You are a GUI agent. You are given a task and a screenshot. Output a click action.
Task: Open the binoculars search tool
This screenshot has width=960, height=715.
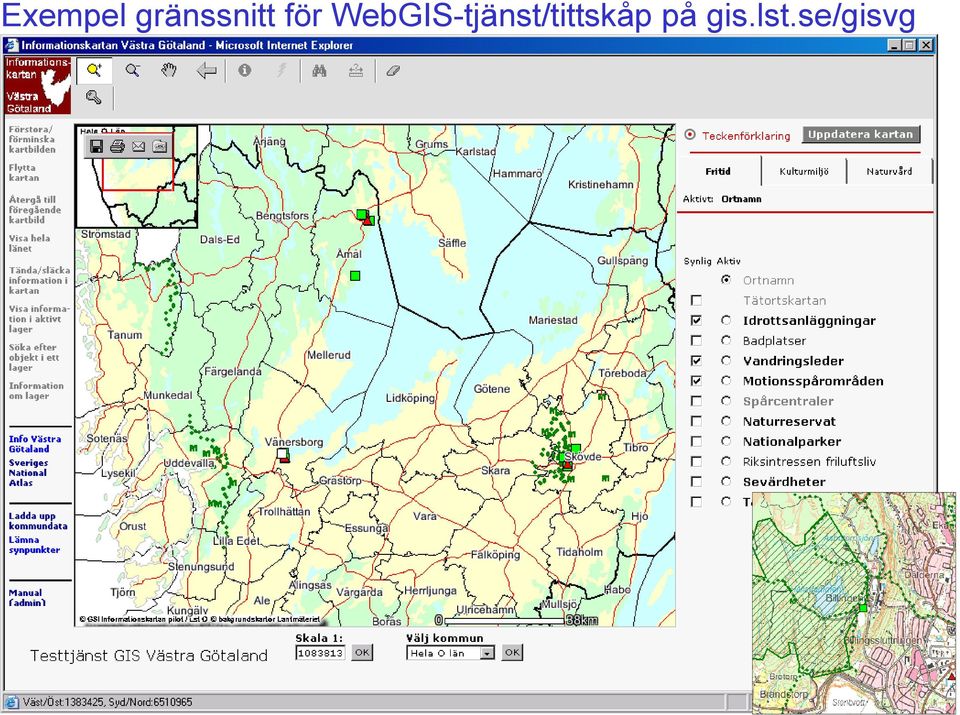tap(319, 70)
